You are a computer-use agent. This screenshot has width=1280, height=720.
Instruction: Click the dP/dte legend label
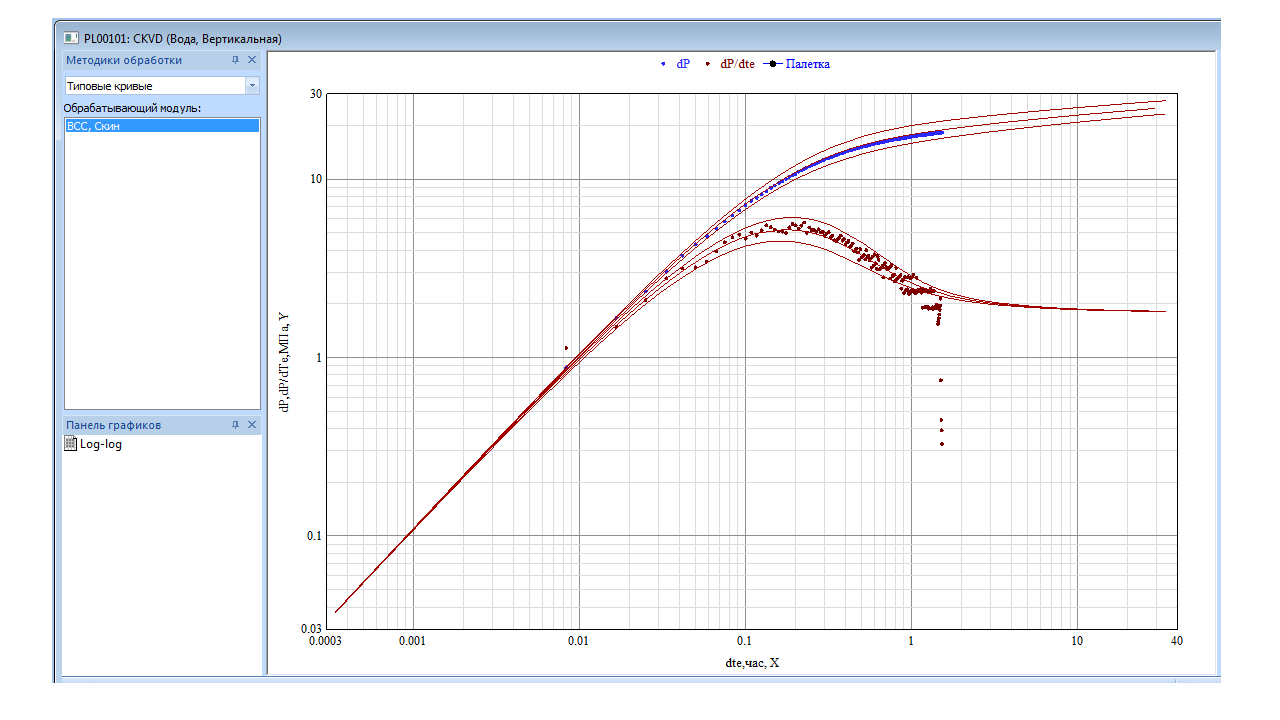click(737, 64)
